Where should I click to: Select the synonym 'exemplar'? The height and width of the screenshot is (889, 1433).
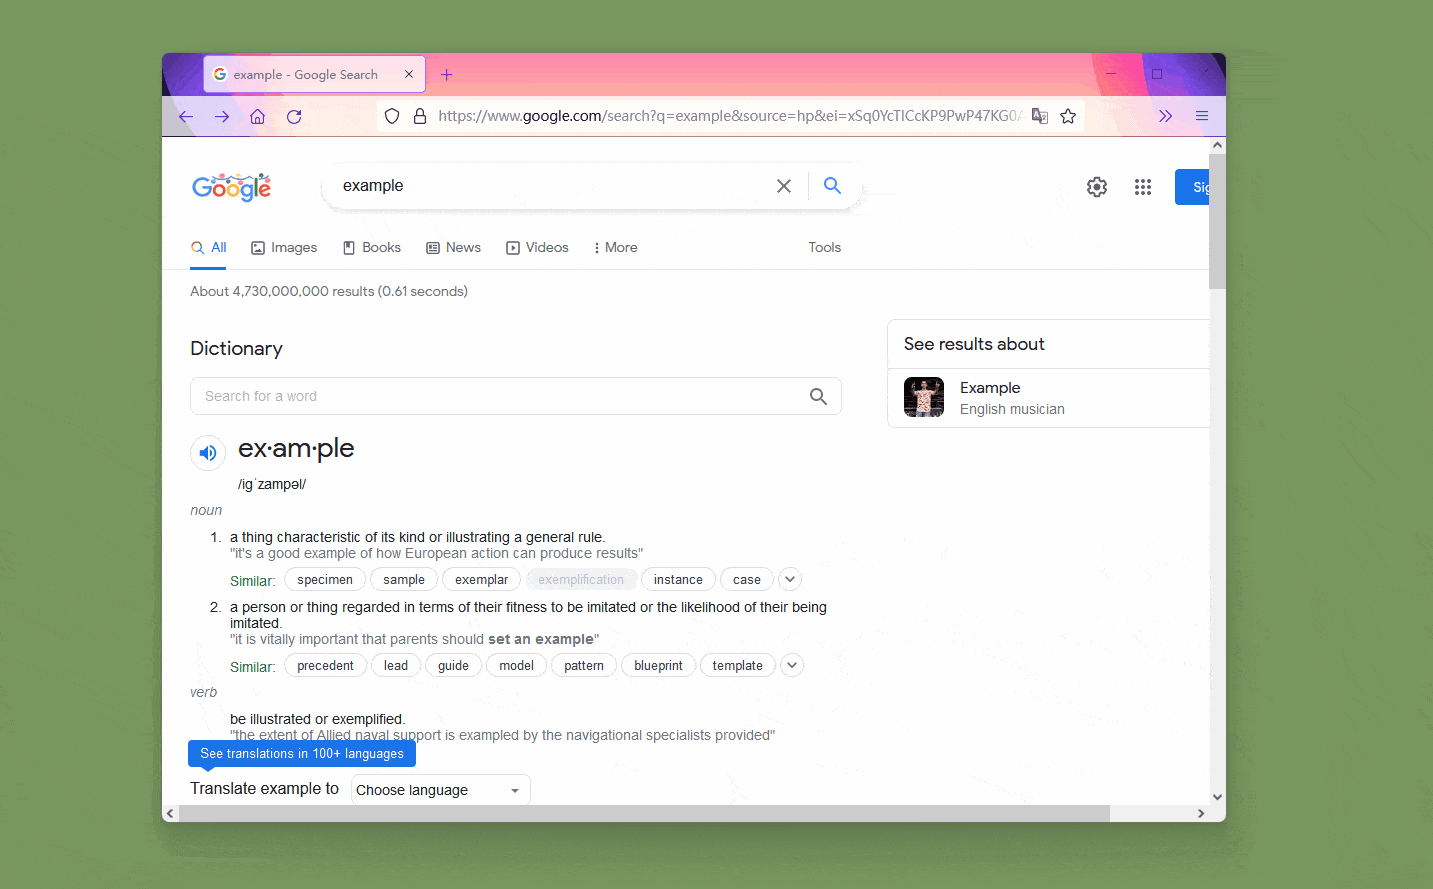(x=481, y=580)
